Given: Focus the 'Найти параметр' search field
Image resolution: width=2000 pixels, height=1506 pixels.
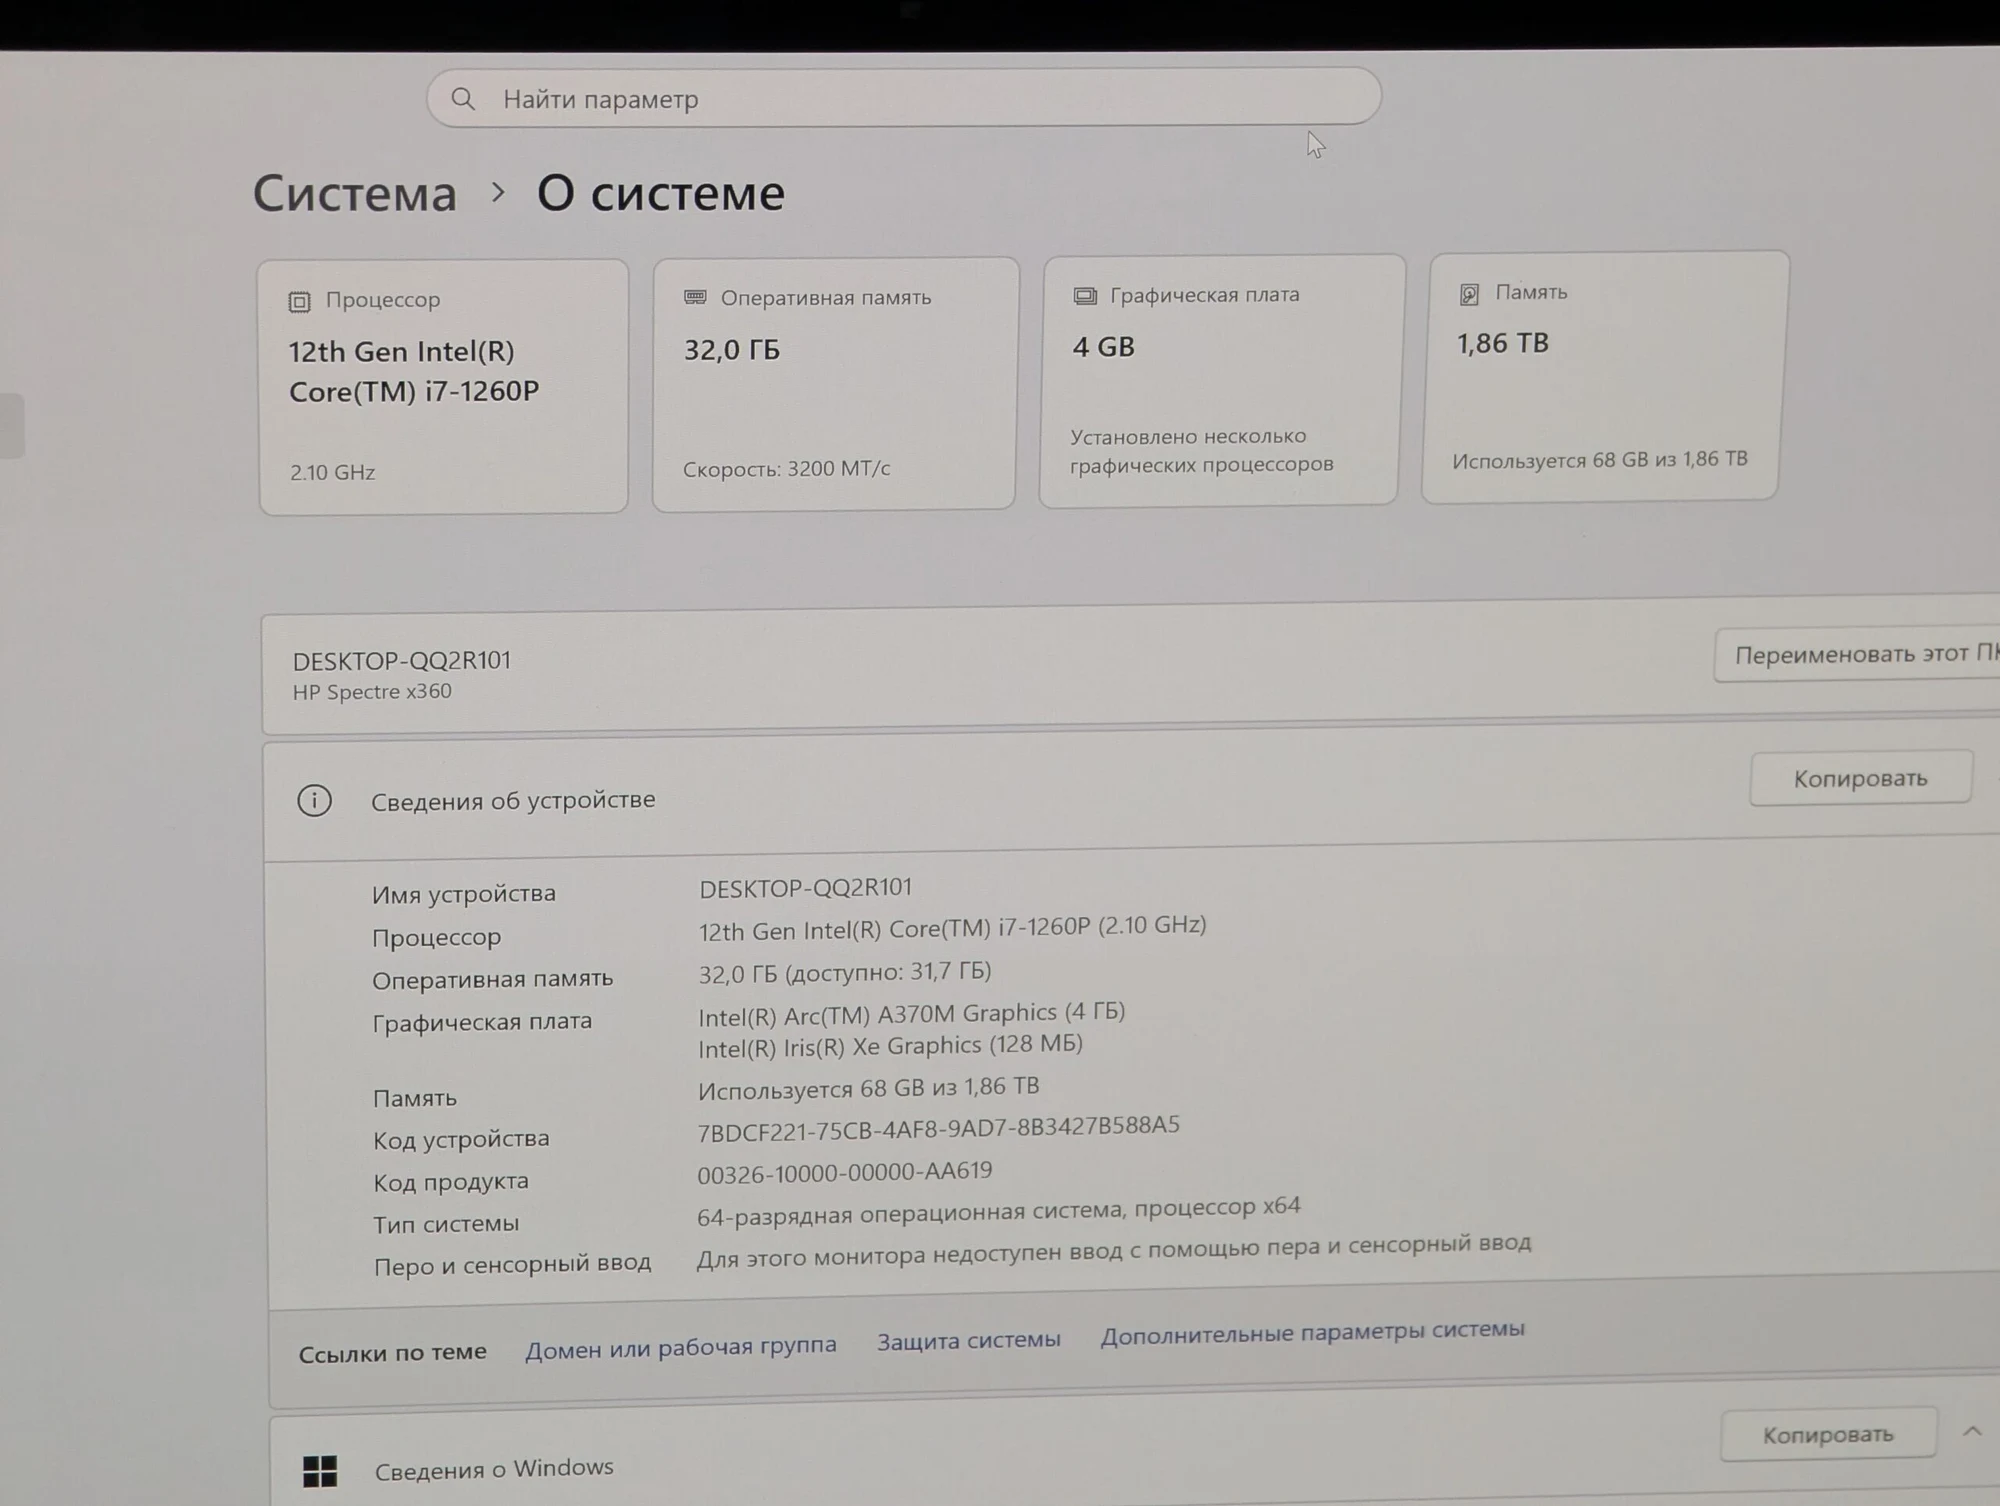Looking at the screenshot, I should (904, 97).
